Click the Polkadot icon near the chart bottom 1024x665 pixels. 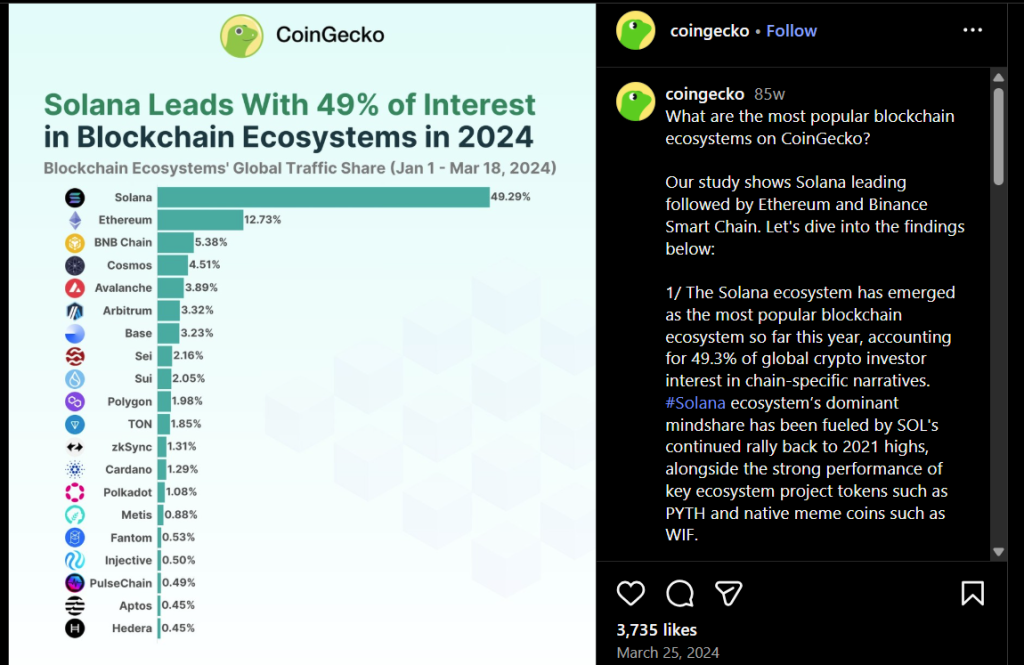coord(75,492)
